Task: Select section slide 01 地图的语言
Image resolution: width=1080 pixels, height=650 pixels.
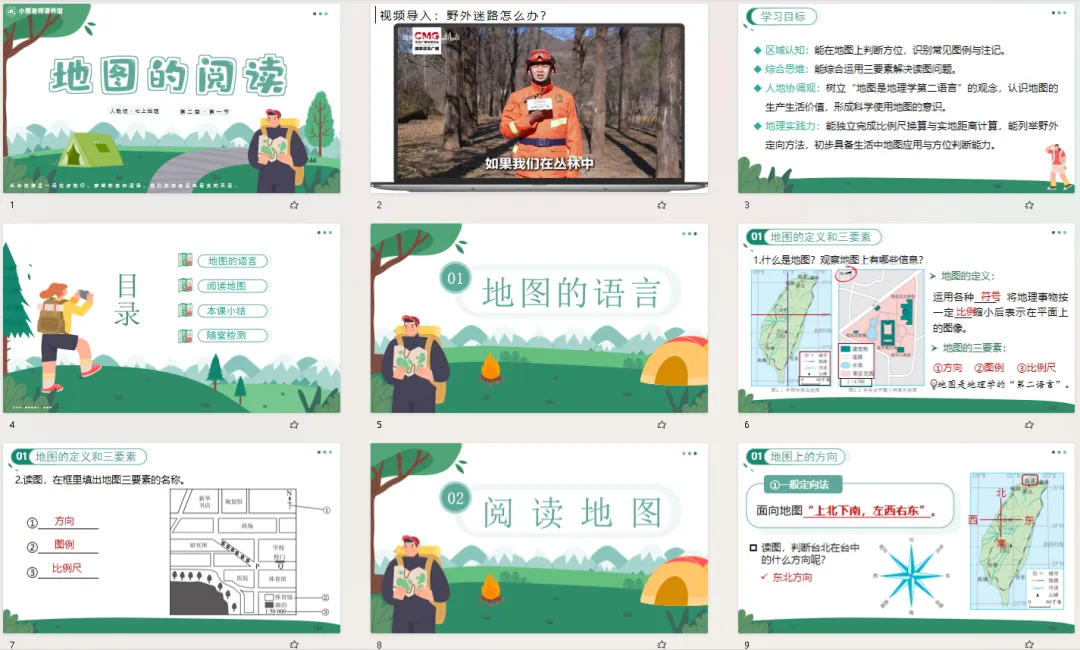Action: point(539,318)
